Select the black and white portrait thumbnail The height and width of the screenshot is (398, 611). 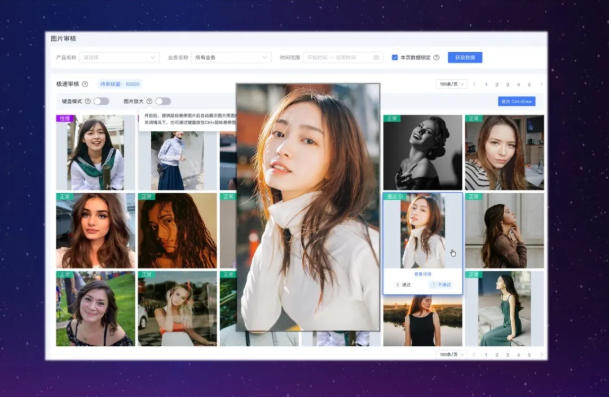coord(423,152)
